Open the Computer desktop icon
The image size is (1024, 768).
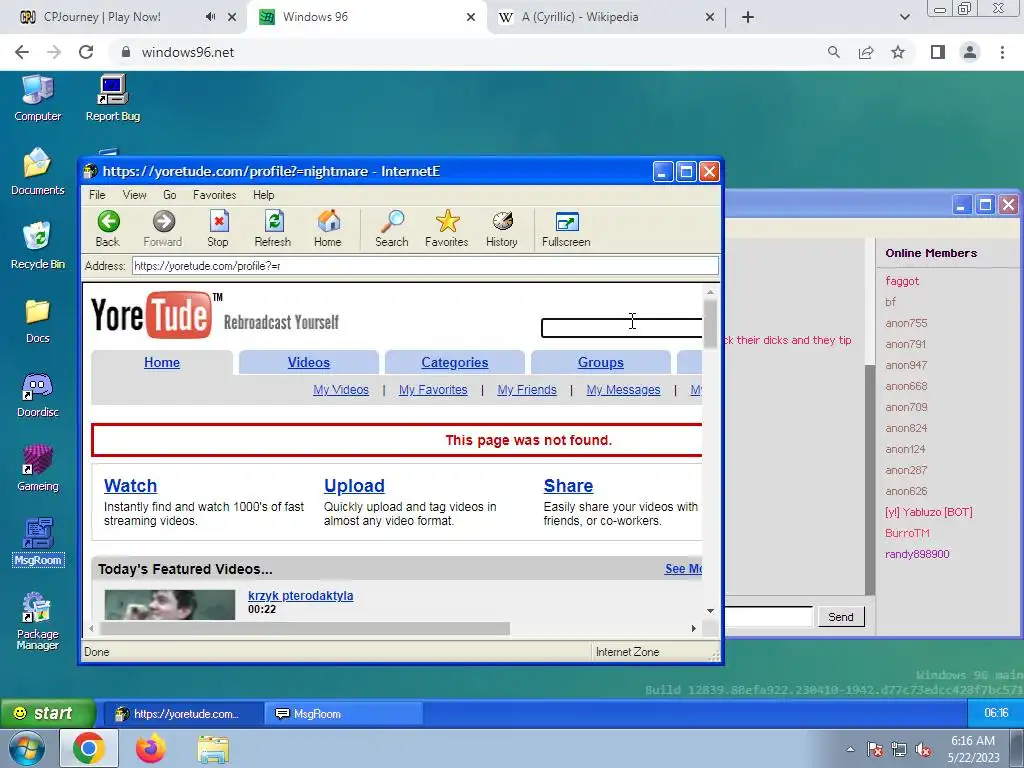(38, 98)
